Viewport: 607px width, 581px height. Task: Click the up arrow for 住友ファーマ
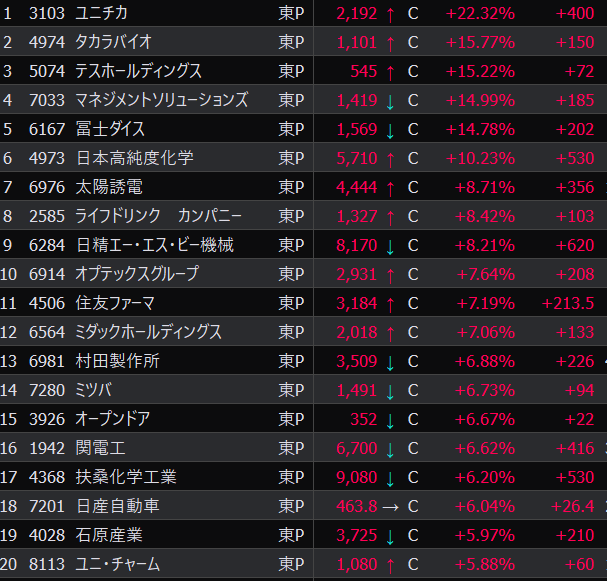[x=389, y=303]
